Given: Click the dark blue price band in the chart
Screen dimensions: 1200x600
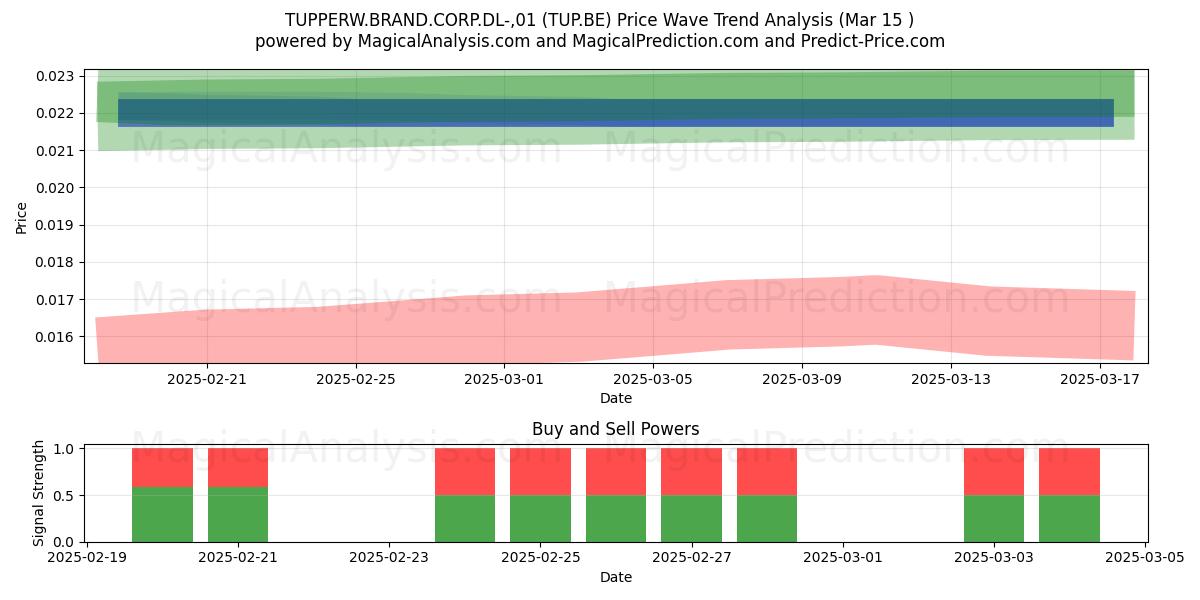Looking at the screenshot, I should [616, 113].
